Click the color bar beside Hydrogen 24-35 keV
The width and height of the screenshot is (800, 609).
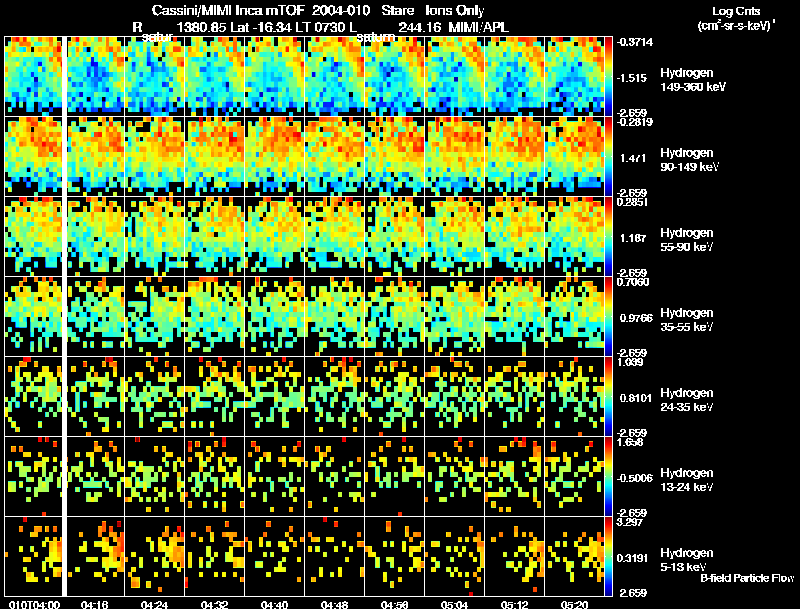(608, 396)
